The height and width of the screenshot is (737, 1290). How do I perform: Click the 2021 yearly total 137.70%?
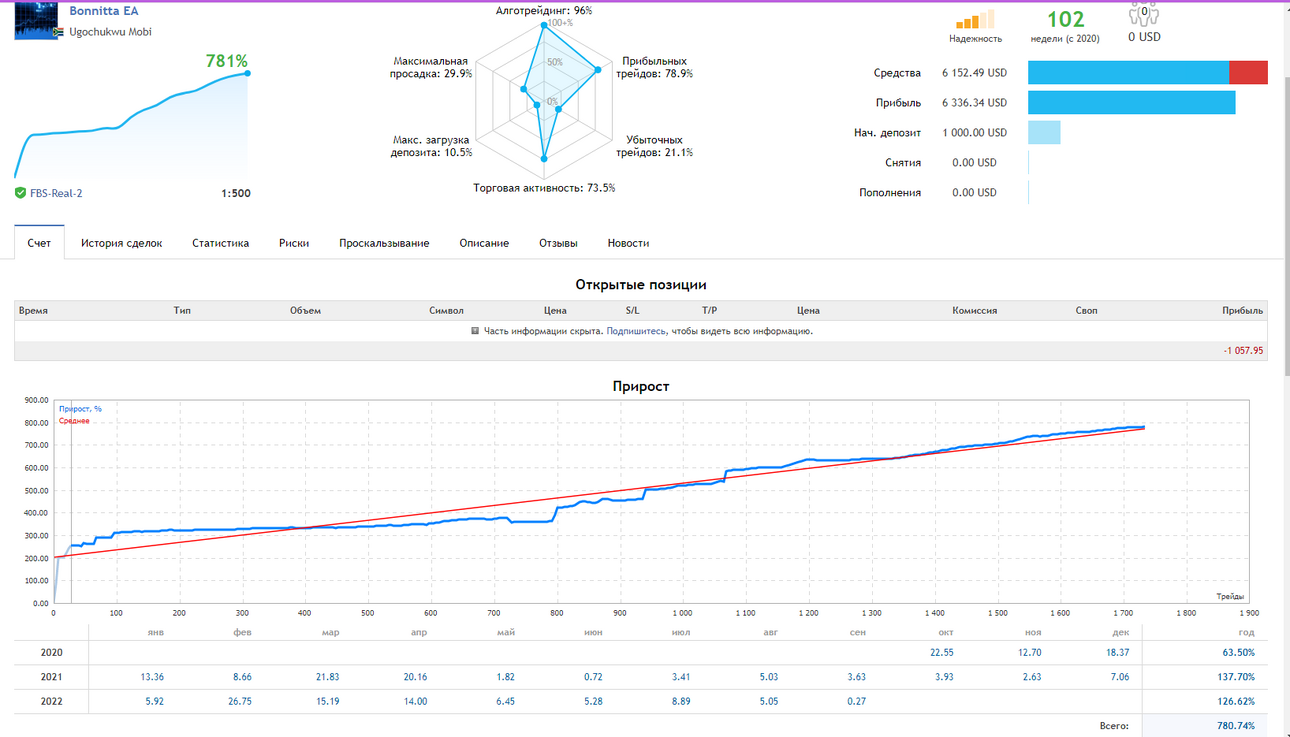(1237, 677)
